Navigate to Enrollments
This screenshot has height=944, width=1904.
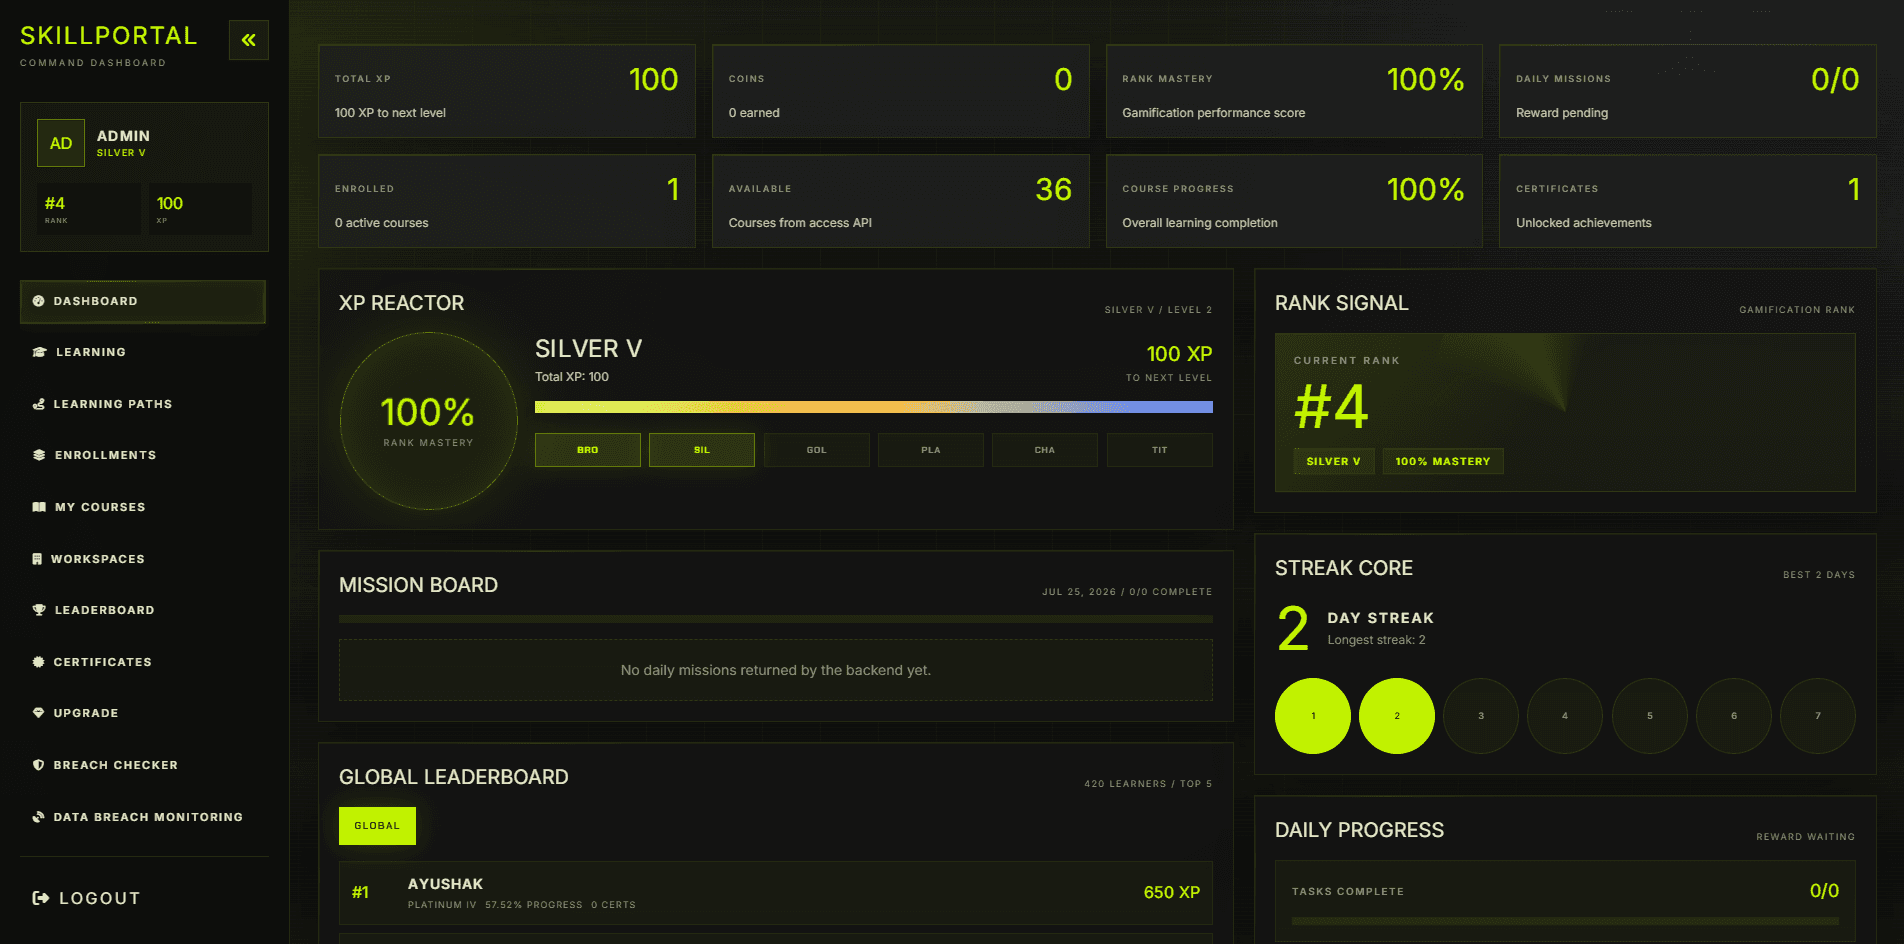coord(143,455)
